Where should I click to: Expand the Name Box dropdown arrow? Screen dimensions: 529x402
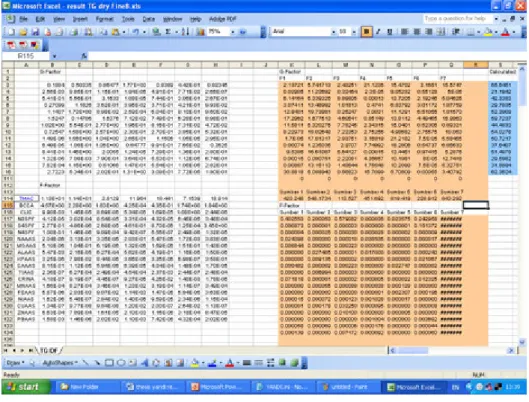pos(54,56)
